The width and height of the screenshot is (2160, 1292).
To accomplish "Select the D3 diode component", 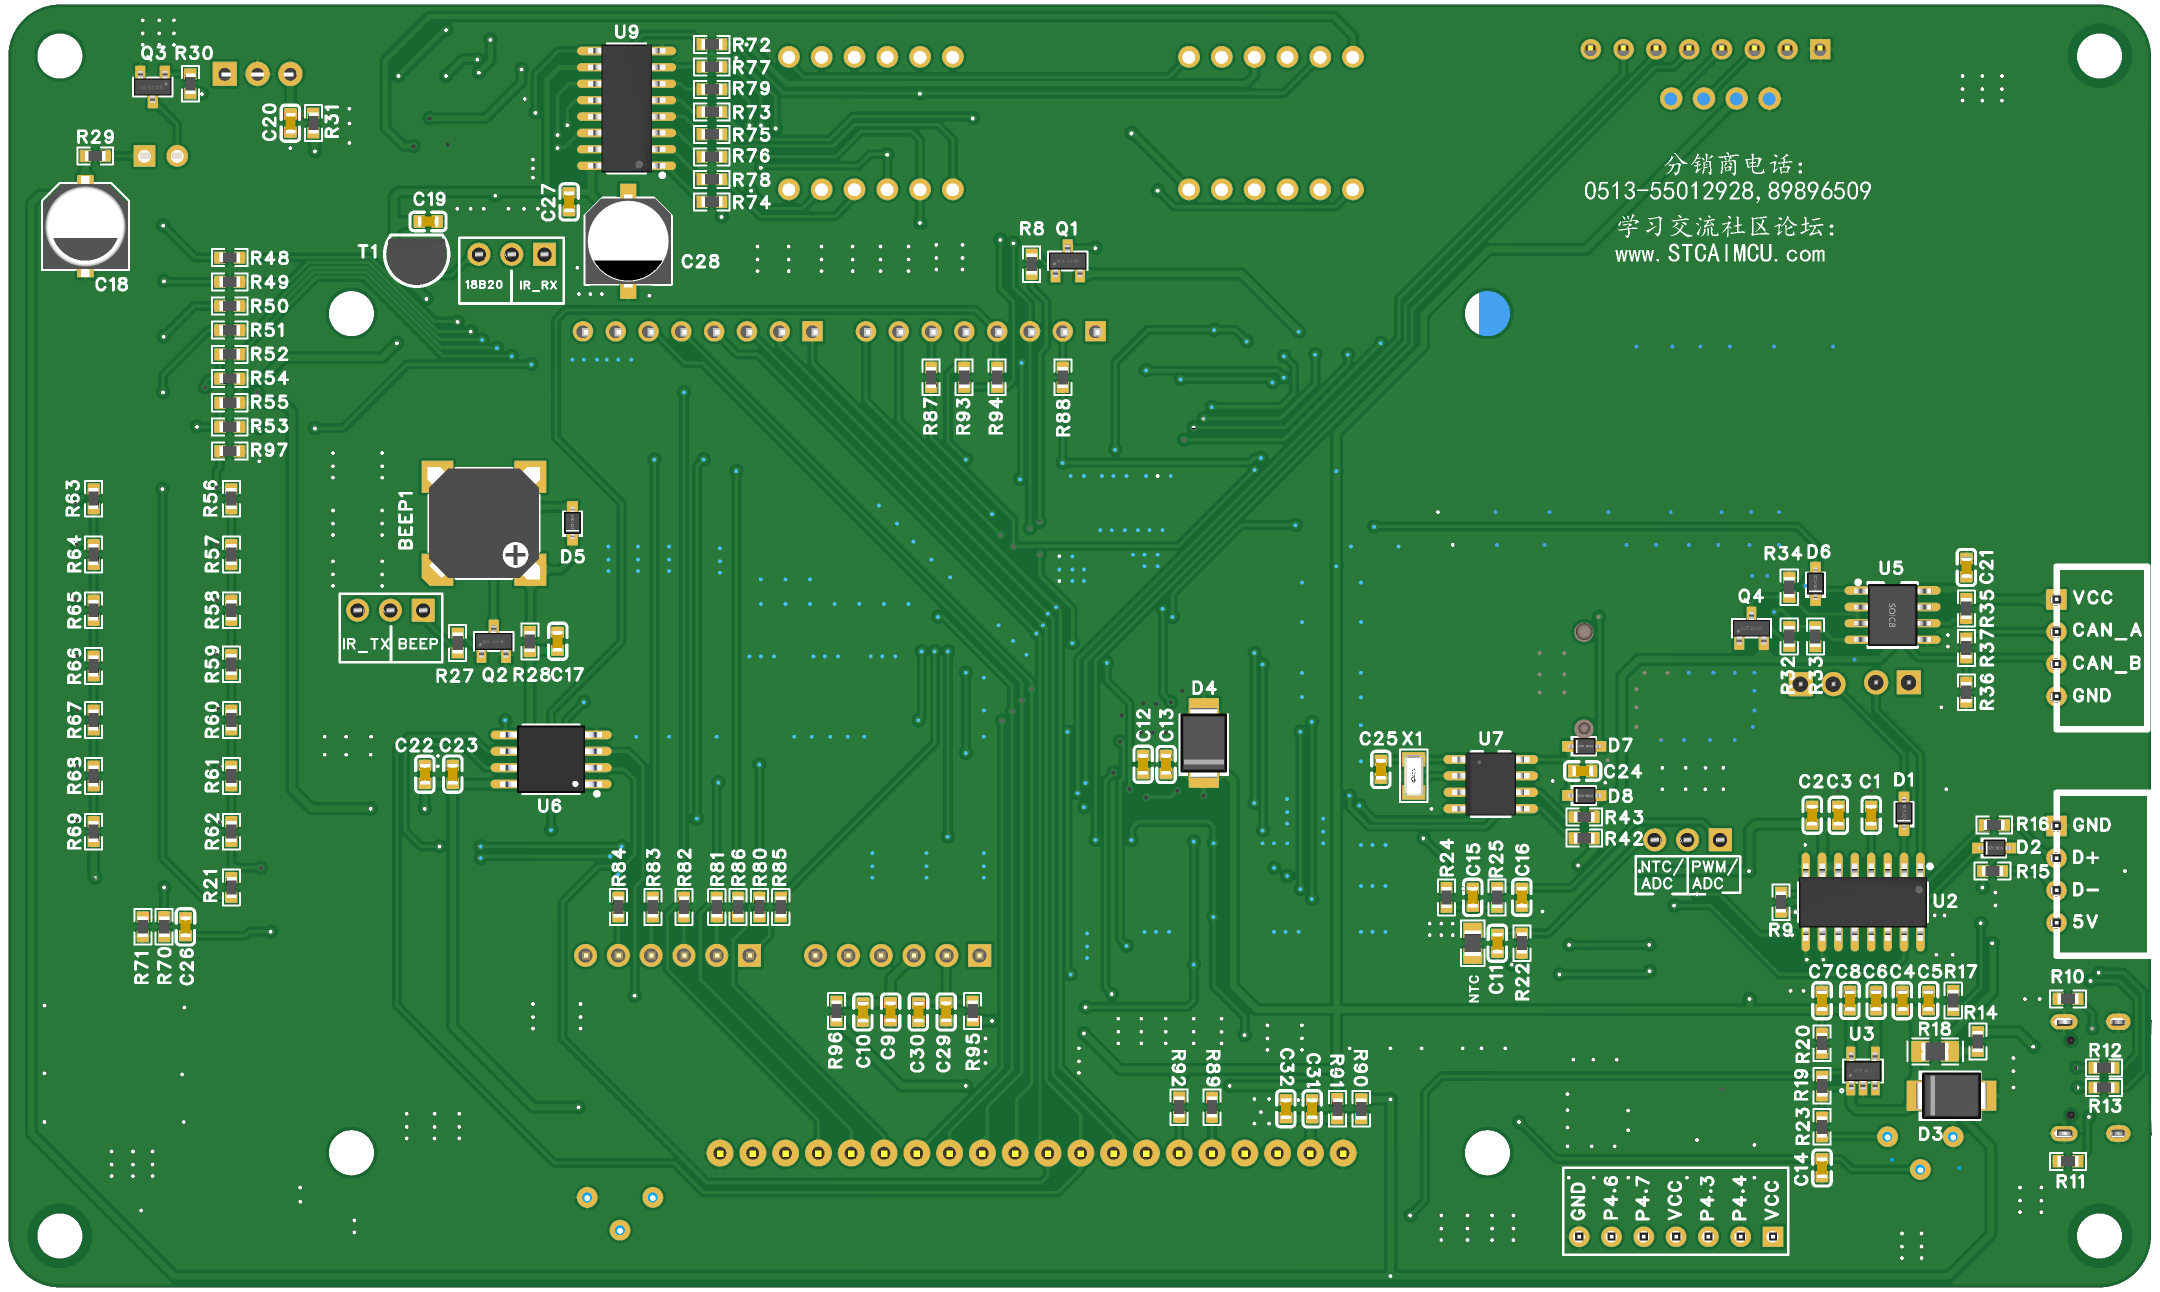I will (1950, 1095).
